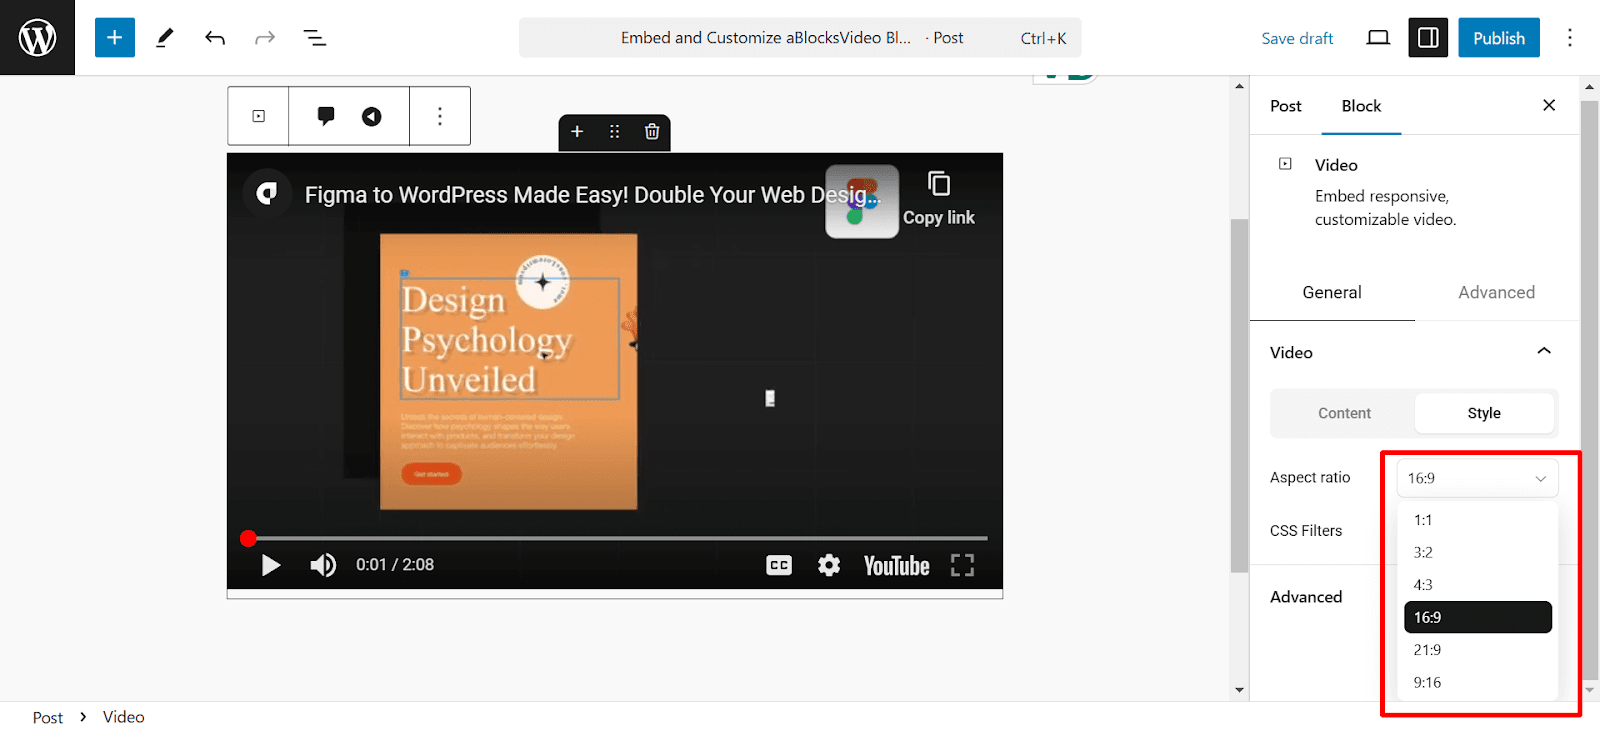Open the Aspect ratio dropdown
The image size is (1600, 731).
pyautogui.click(x=1477, y=478)
